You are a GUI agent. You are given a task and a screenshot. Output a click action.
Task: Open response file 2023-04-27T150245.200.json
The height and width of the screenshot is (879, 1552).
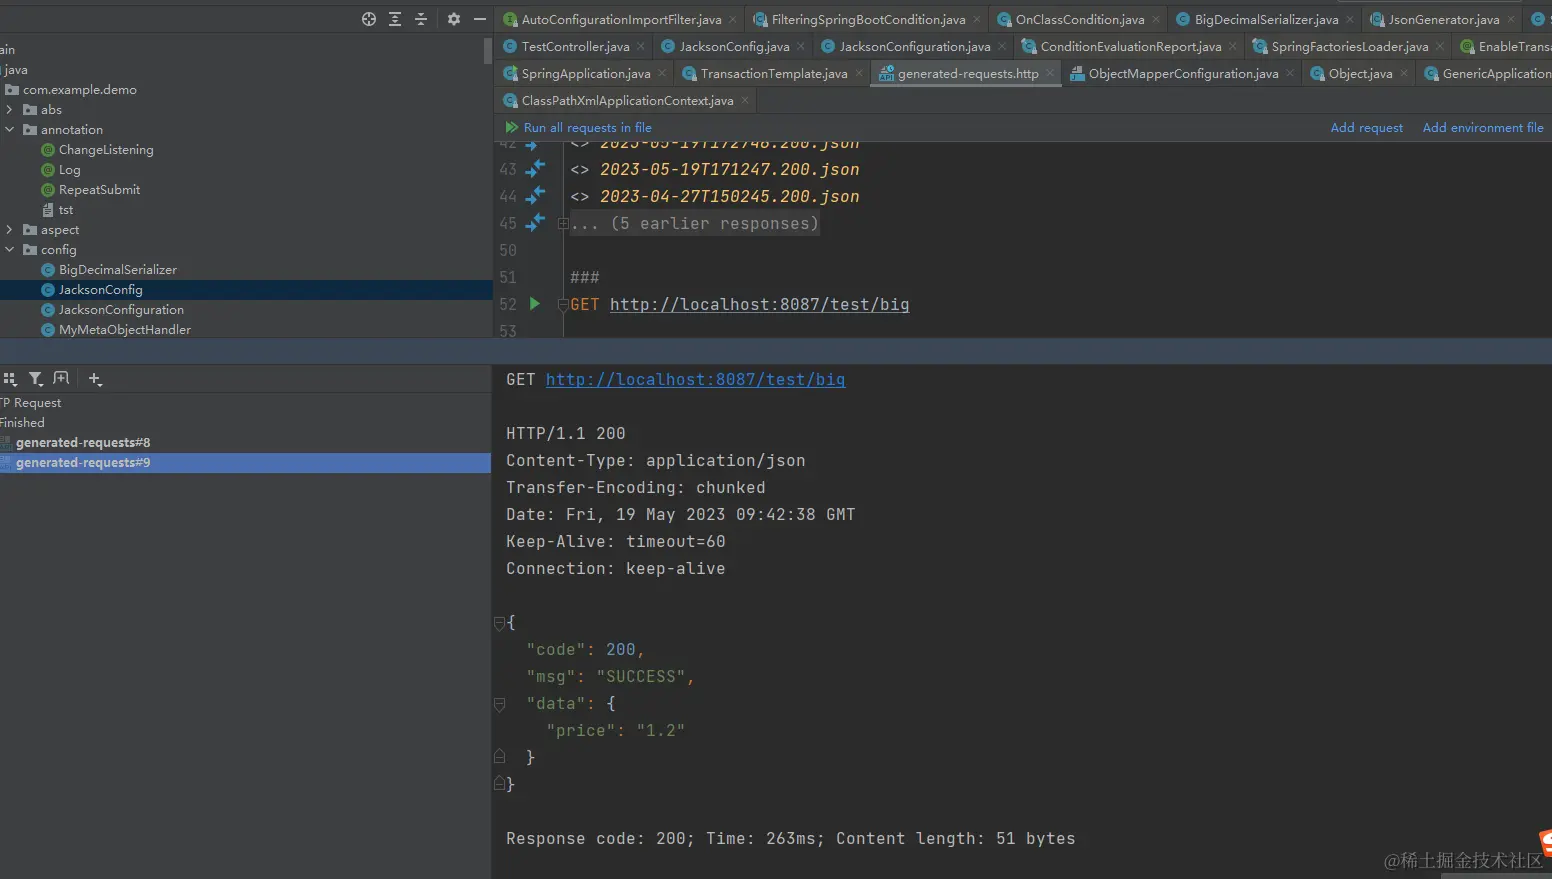click(x=729, y=197)
